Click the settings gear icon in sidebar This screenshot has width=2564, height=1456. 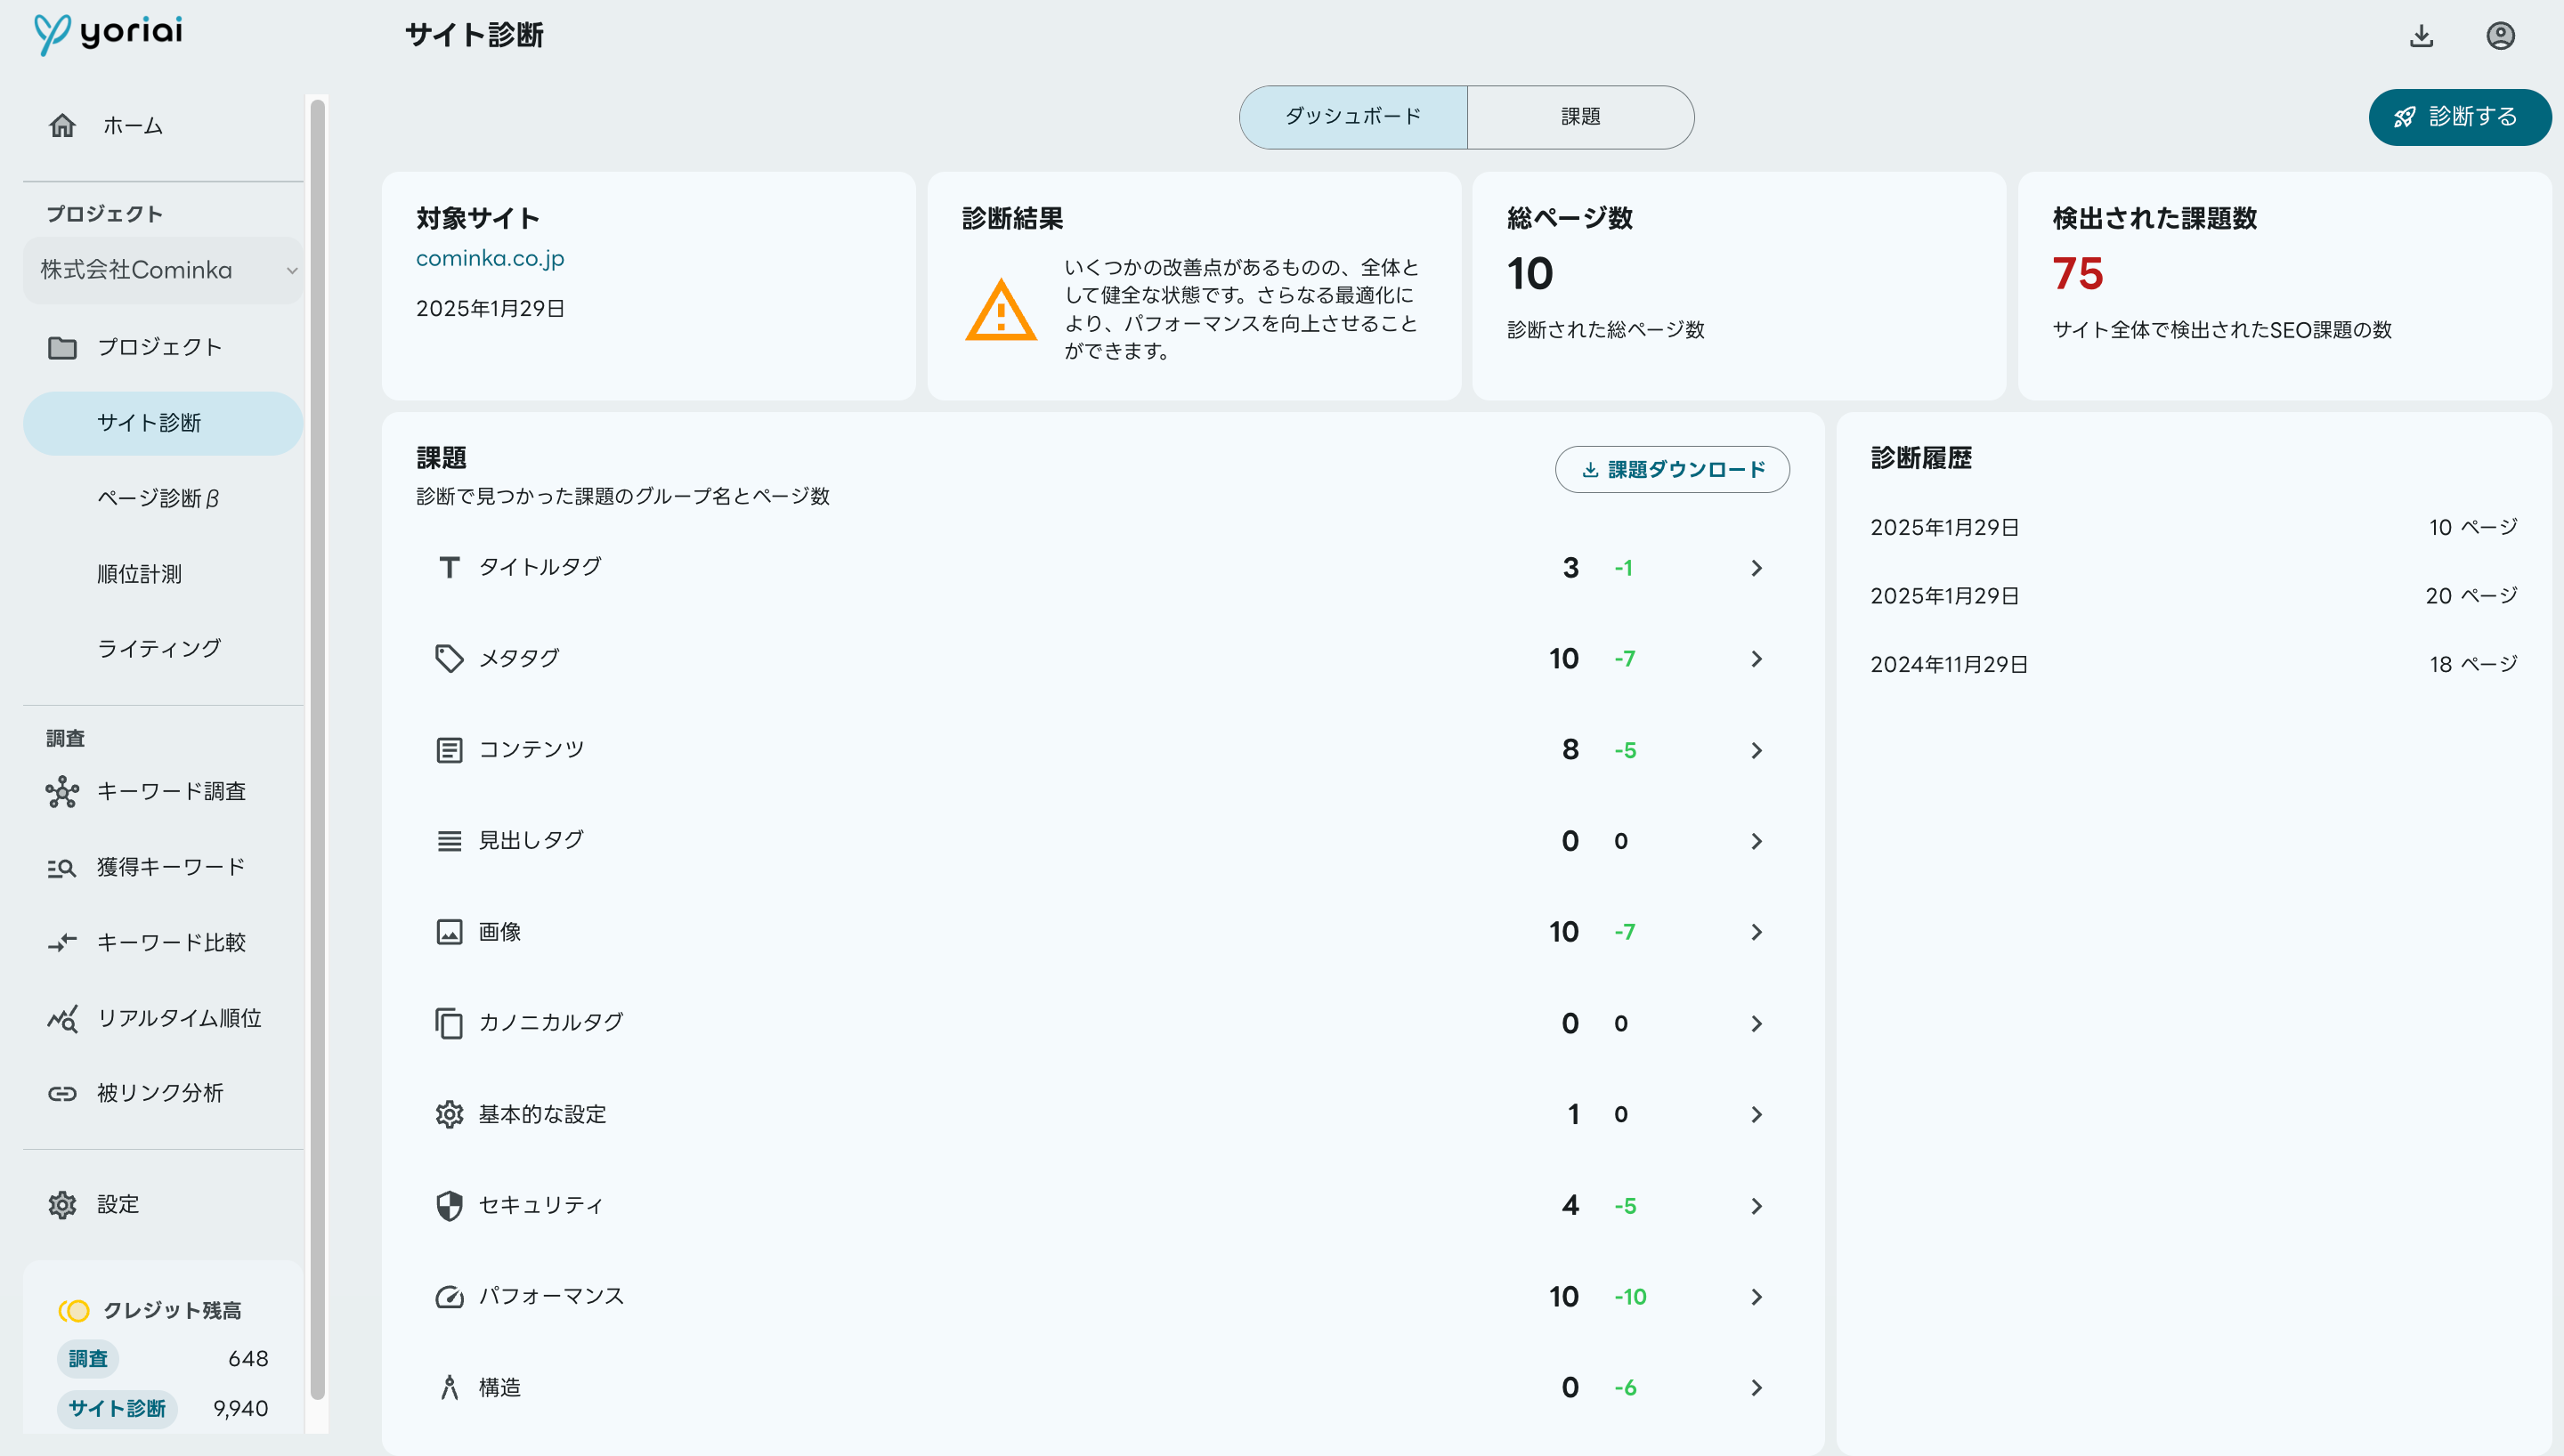(62, 1205)
